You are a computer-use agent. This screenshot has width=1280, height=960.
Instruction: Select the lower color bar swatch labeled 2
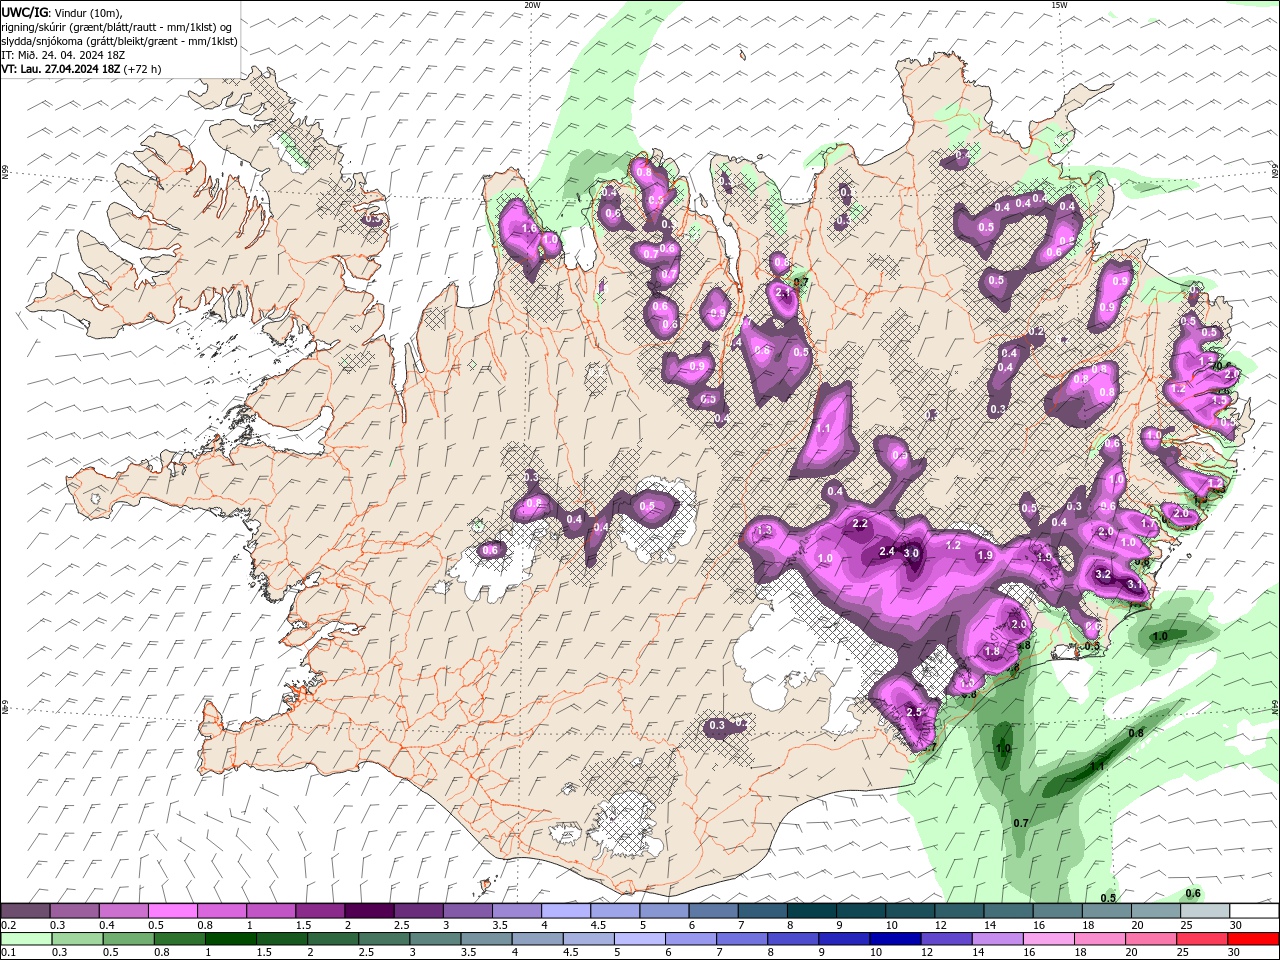point(333,939)
